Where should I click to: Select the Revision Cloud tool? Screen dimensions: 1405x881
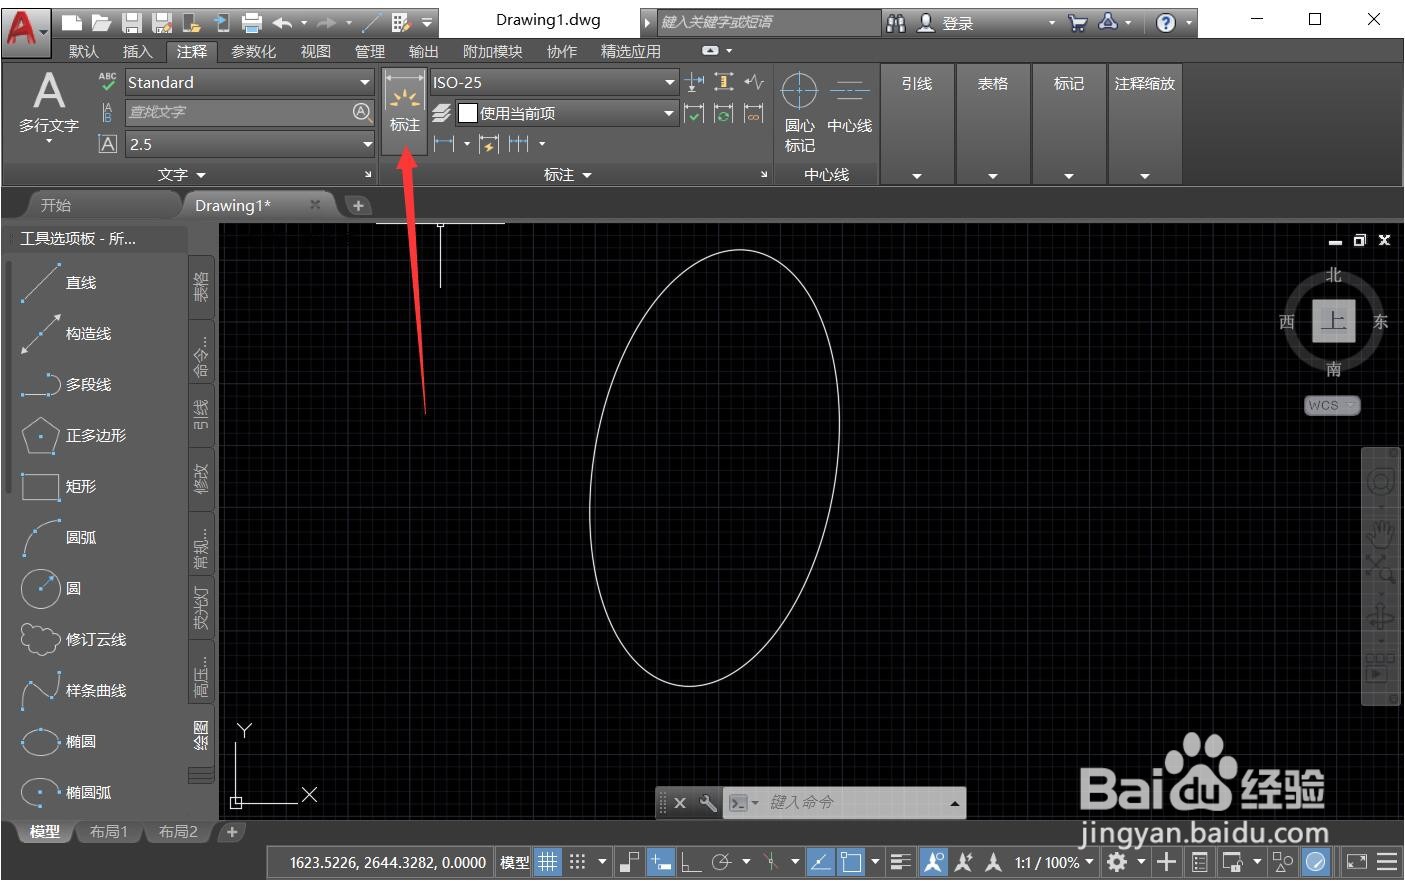[x=72, y=640]
